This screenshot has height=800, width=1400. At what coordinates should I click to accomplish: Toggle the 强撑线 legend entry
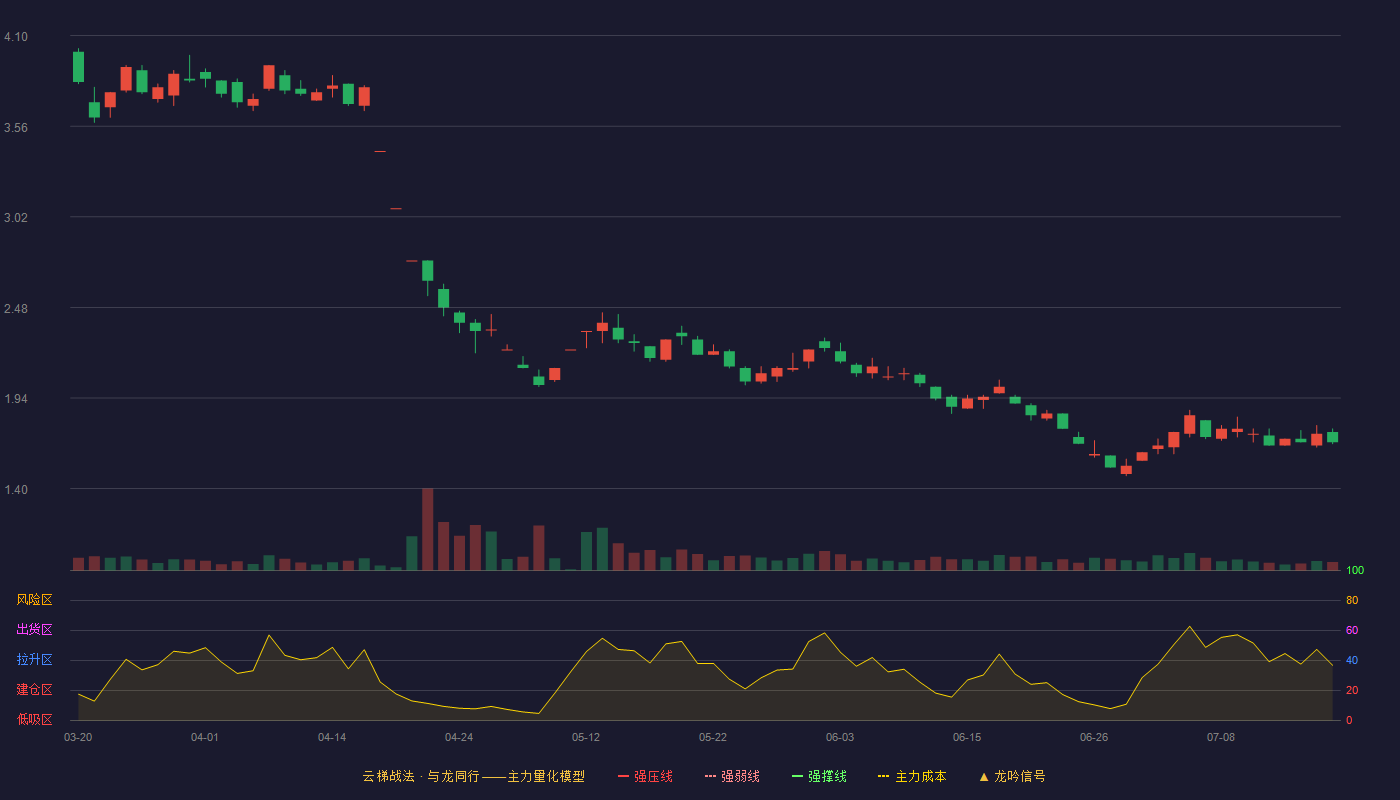[x=819, y=776]
